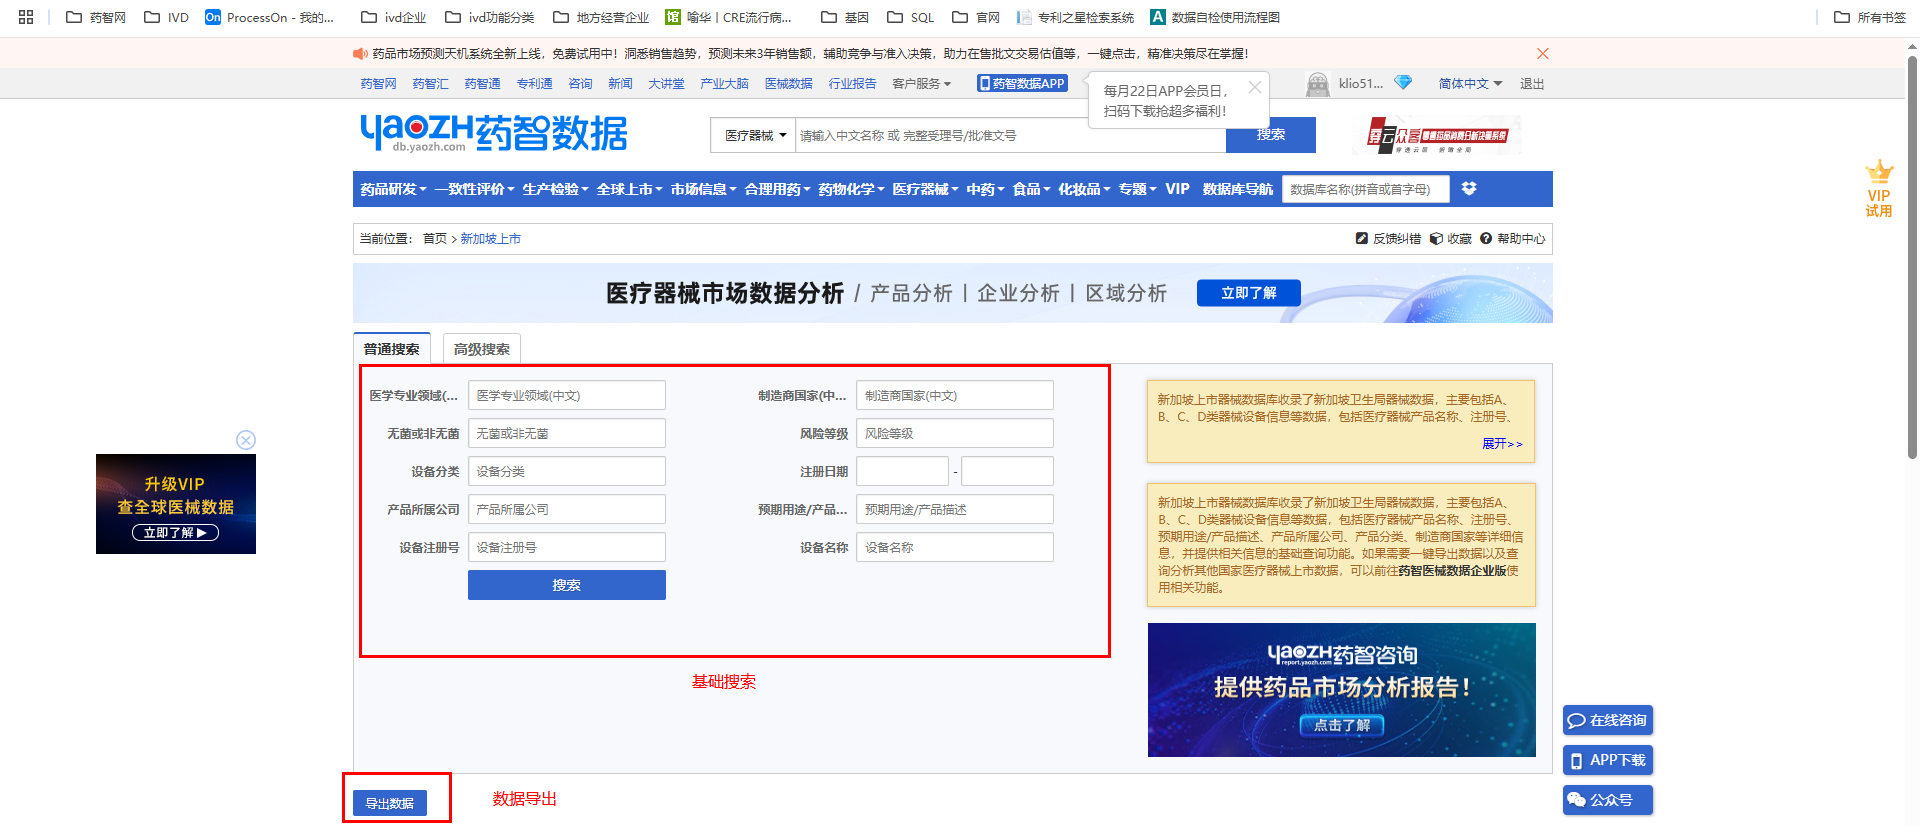
Task: Expand the 药品研发 nav menu
Action: tap(393, 189)
